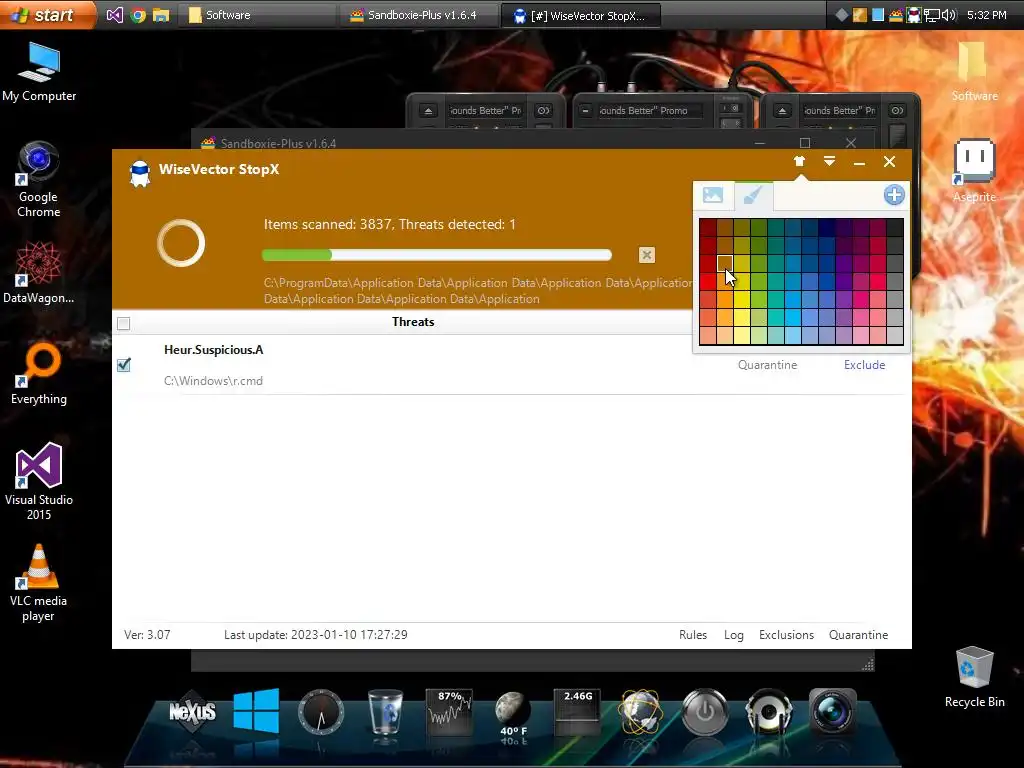
Task: Maximize the Sandboxie-Plus window behind
Action: tap(805, 142)
